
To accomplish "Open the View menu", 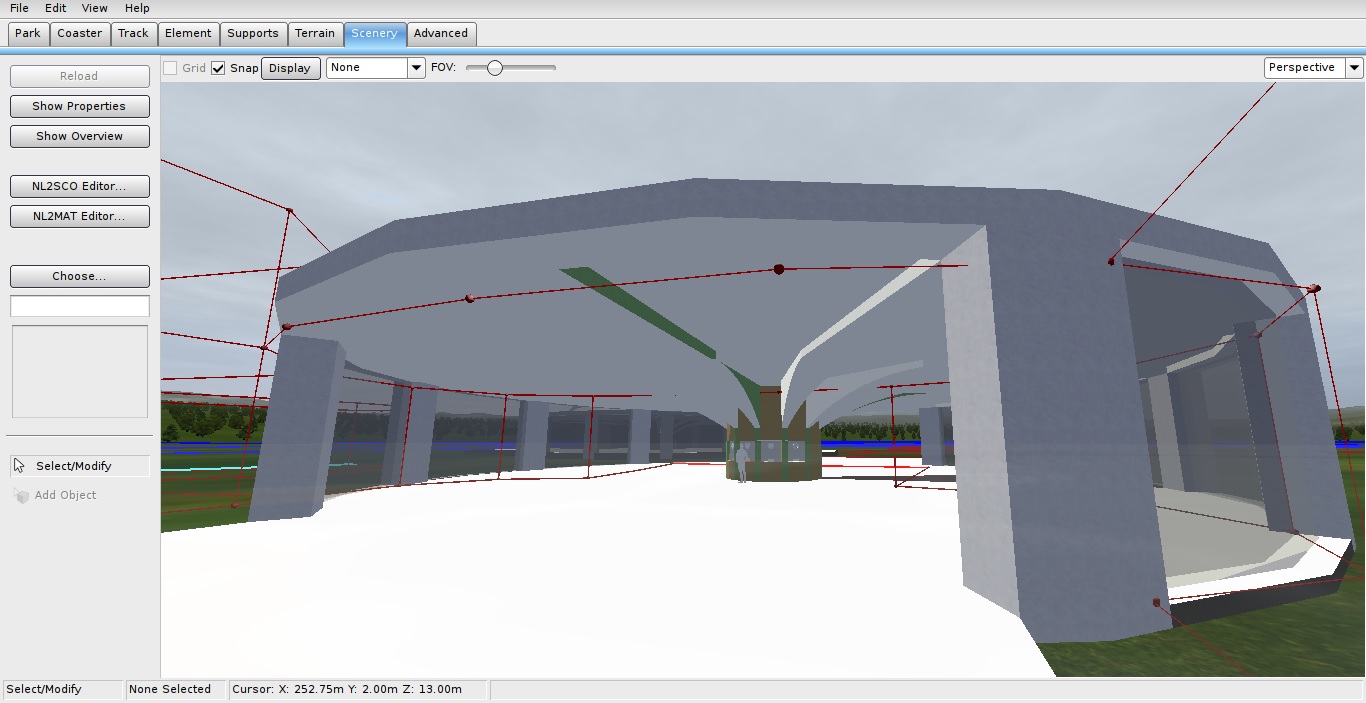I will tap(95, 8).
